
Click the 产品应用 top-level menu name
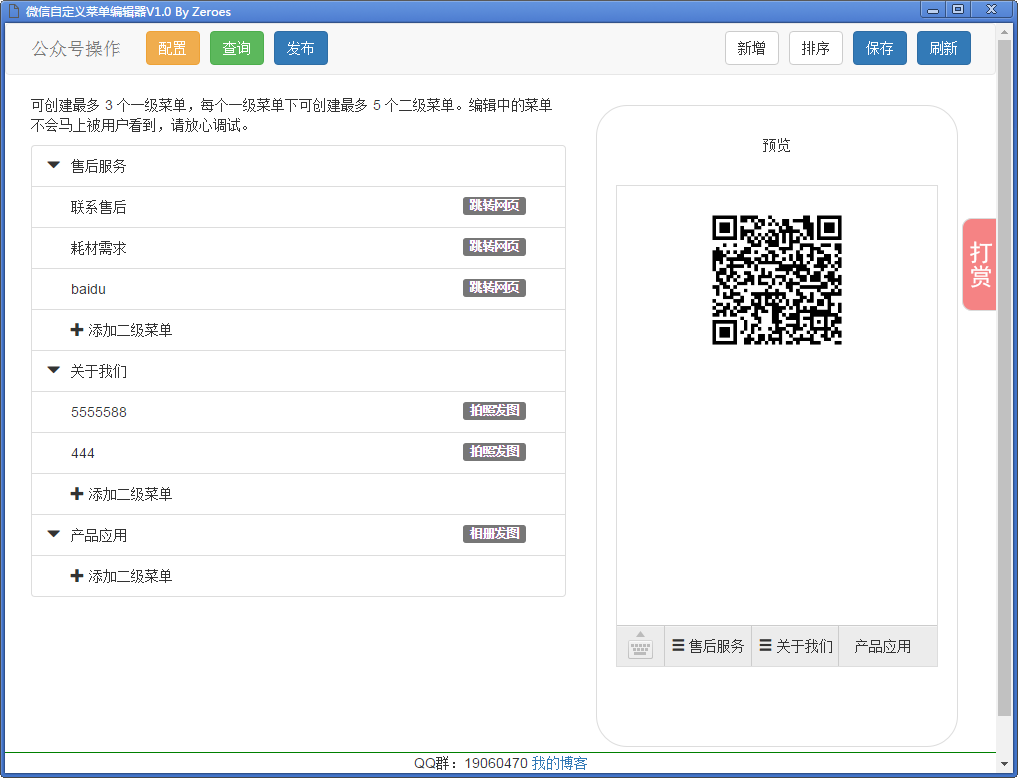98,536
